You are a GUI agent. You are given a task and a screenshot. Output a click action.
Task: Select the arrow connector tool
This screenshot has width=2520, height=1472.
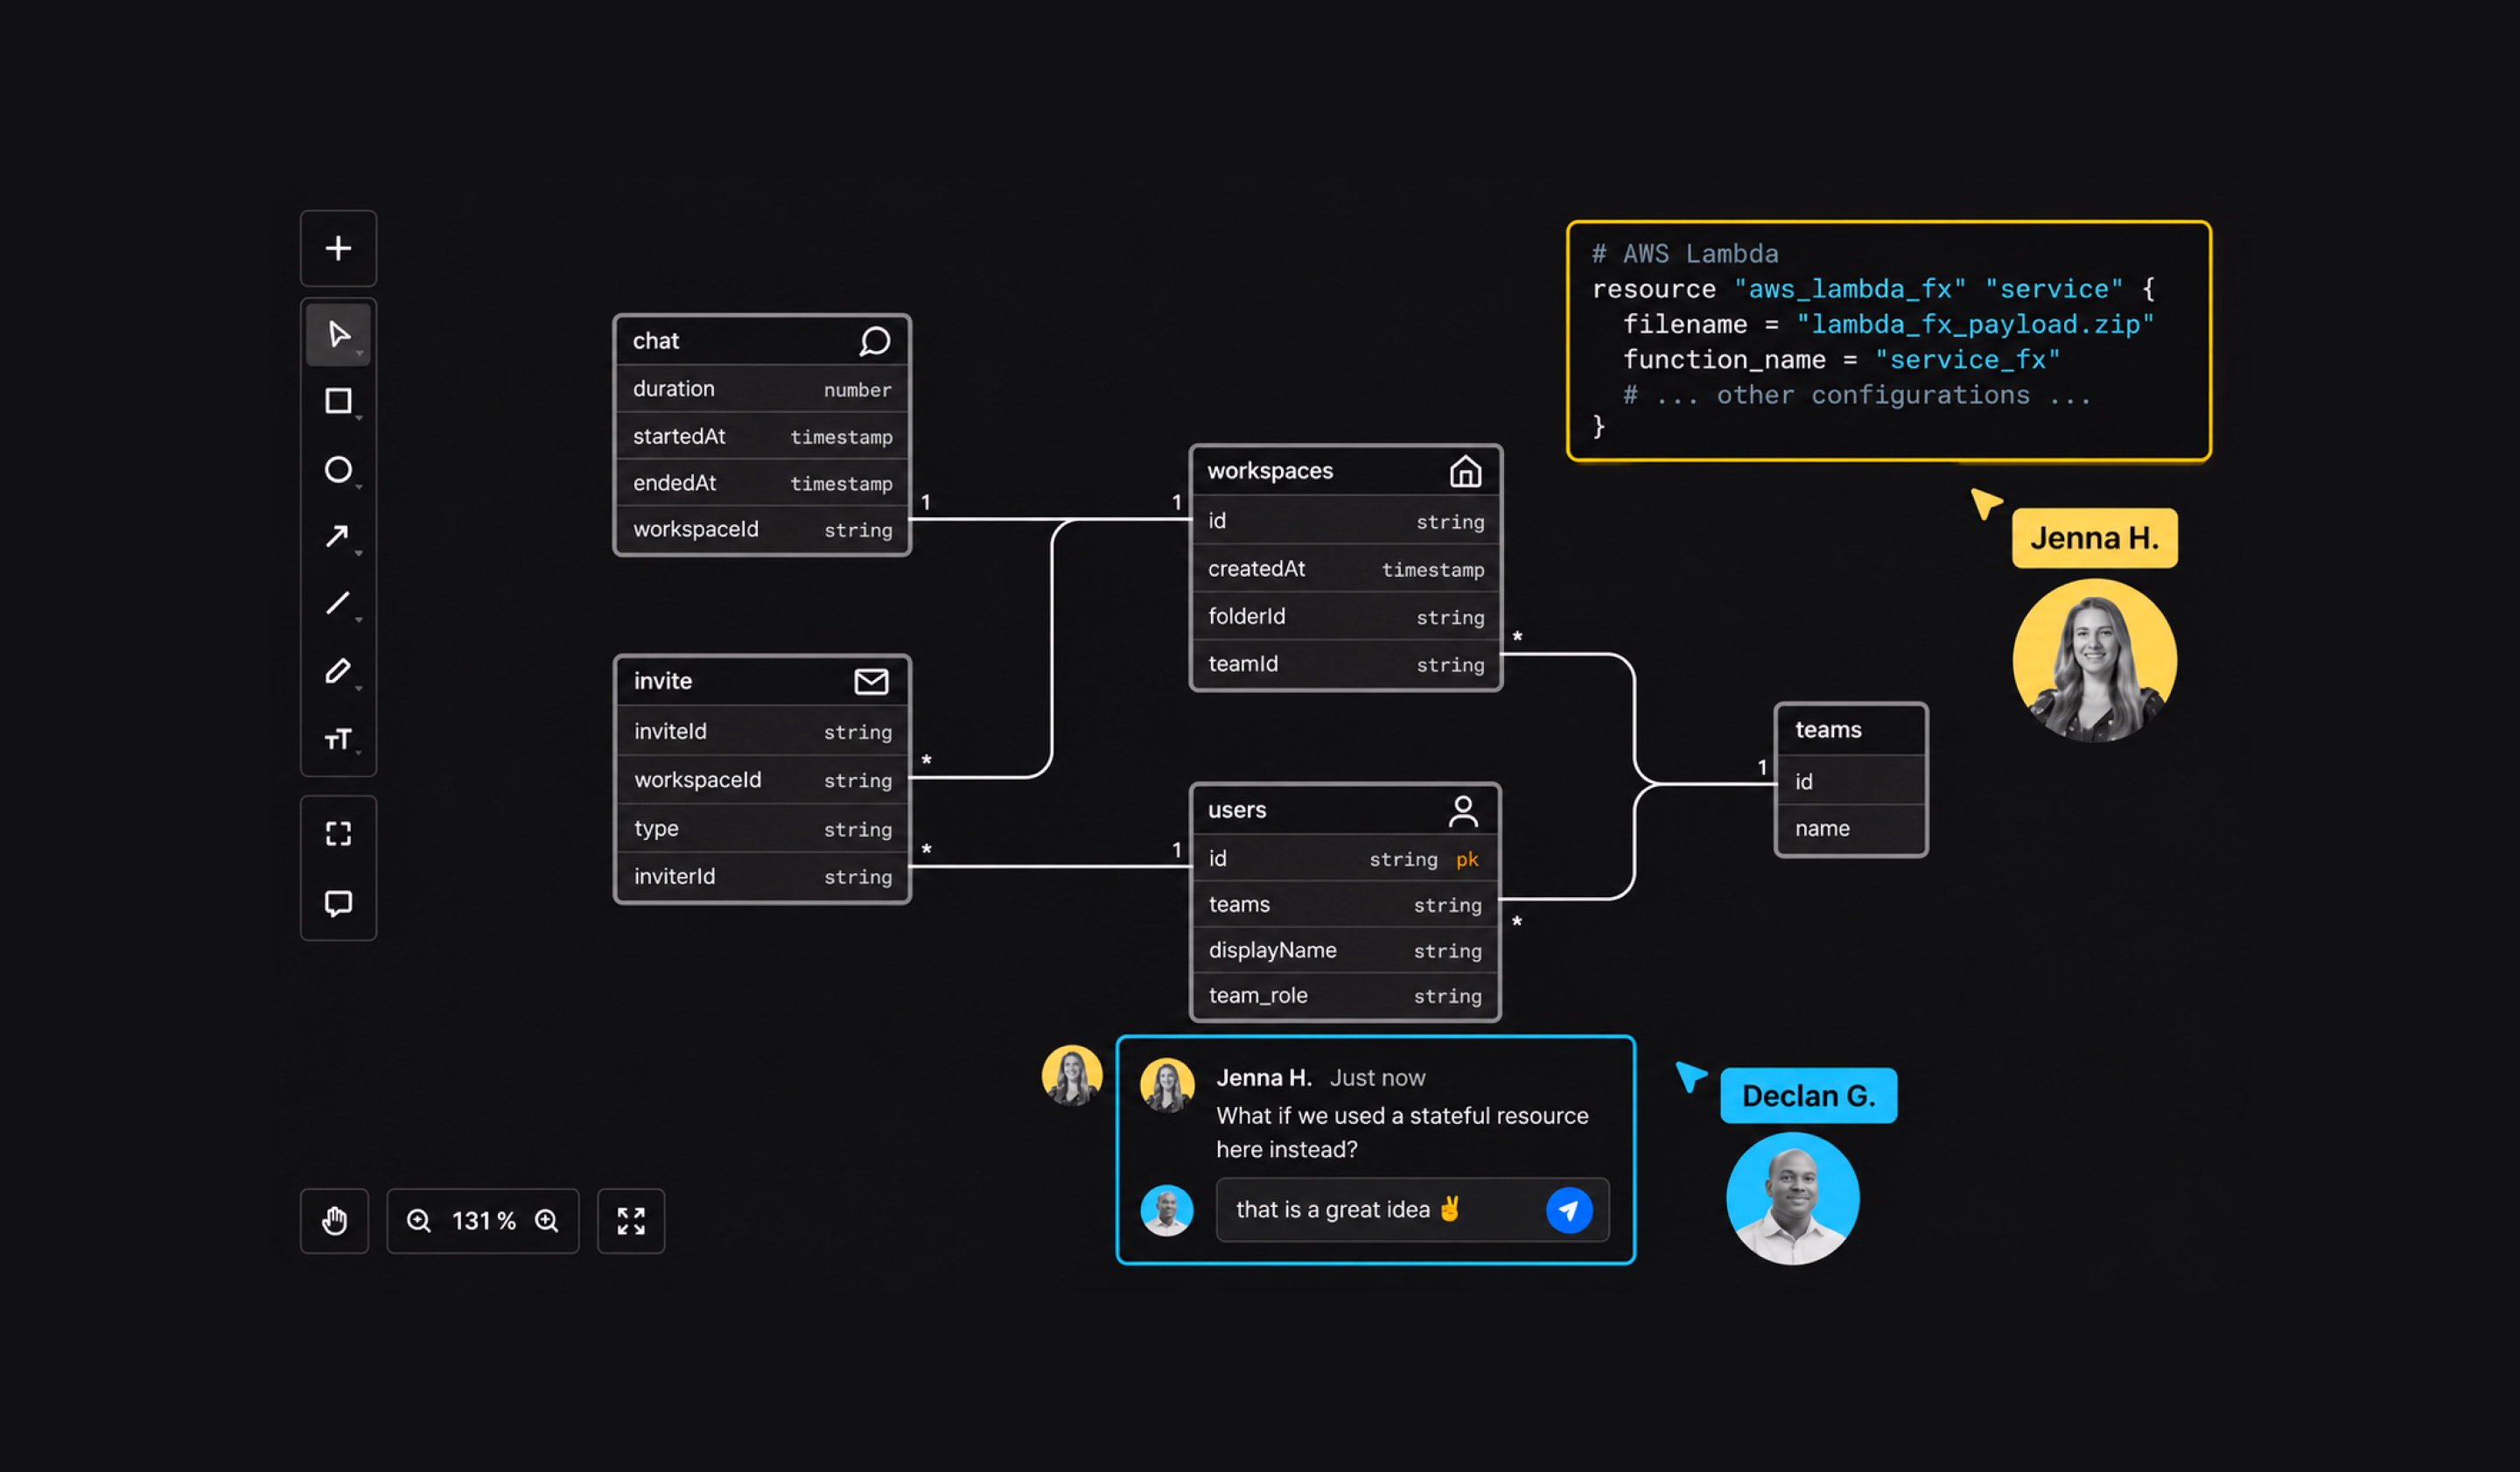338,537
